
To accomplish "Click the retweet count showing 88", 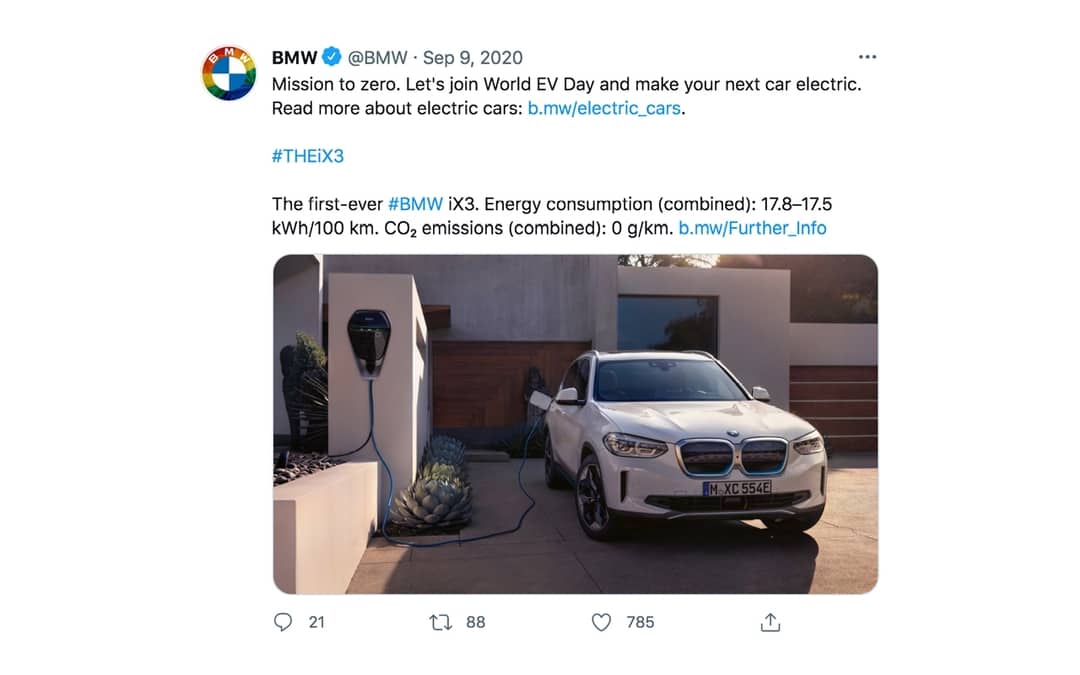I will click(474, 622).
